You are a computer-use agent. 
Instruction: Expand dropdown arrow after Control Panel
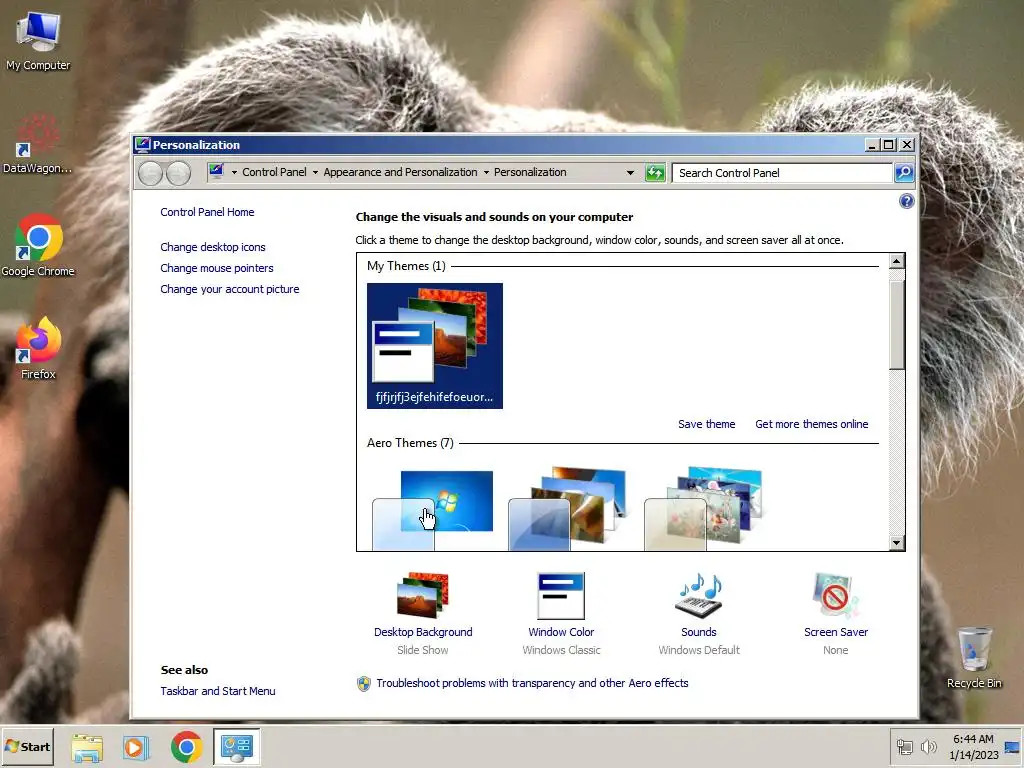pos(315,173)
